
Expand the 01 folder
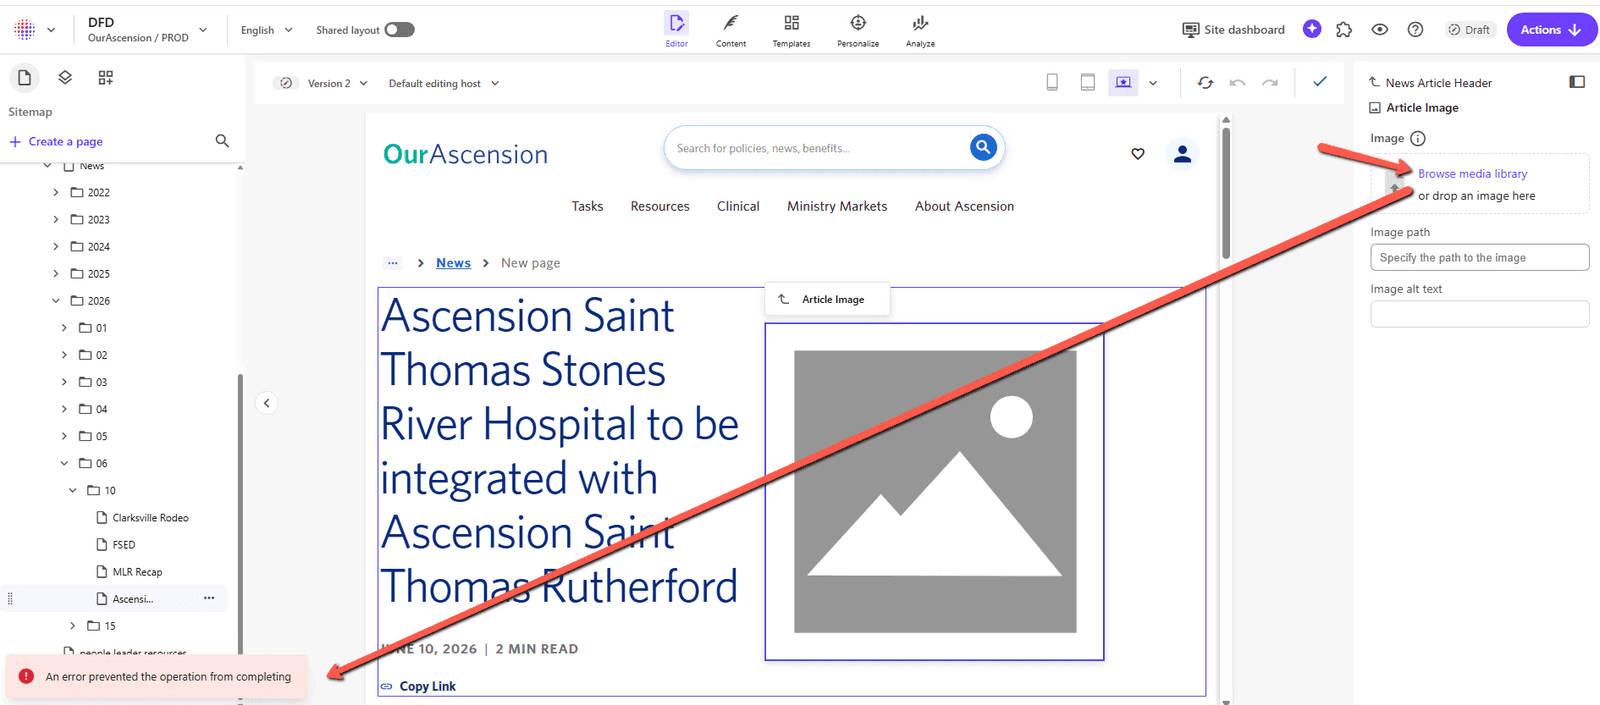click(x=64, y=328)
